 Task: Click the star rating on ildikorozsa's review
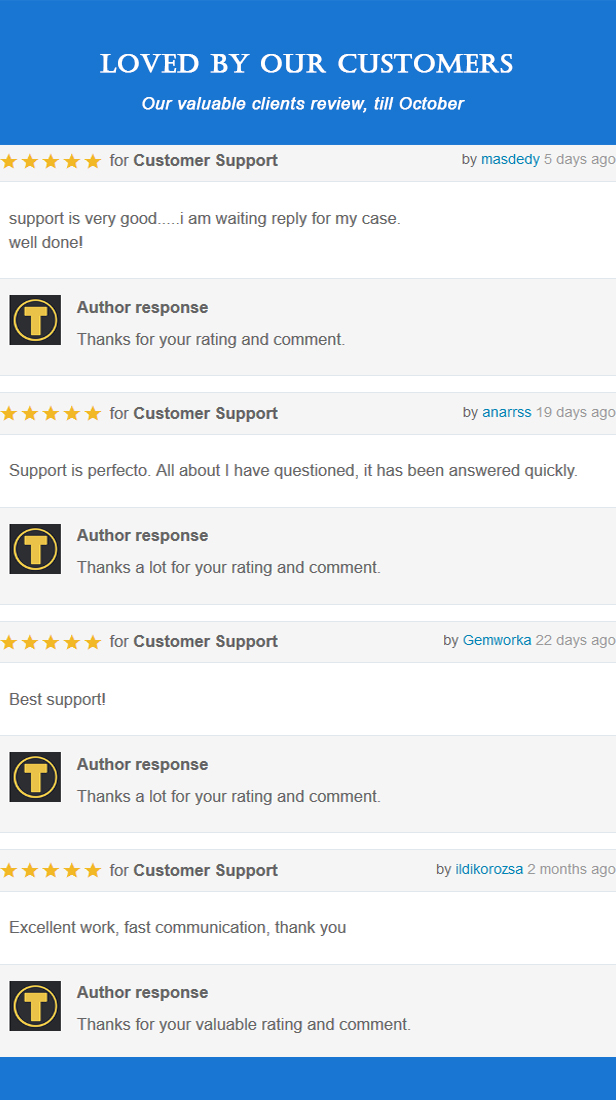[x=51, y=871]
